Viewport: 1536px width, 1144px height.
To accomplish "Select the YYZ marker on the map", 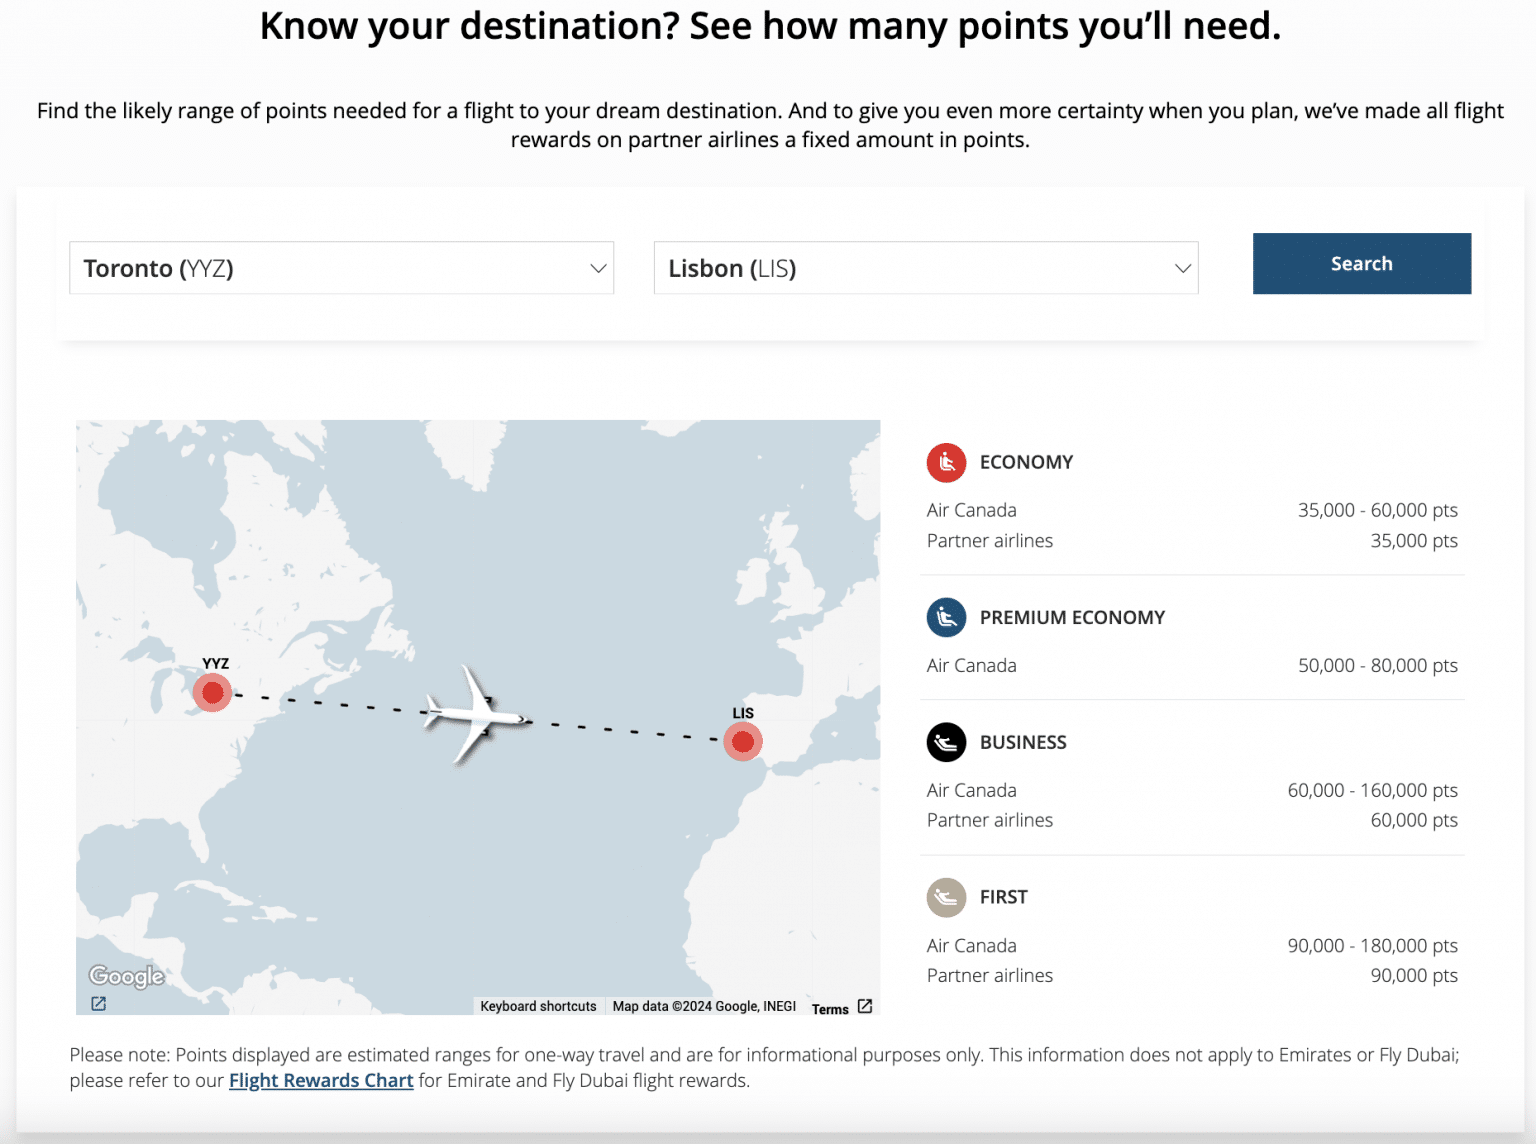I will pos(213,691).
